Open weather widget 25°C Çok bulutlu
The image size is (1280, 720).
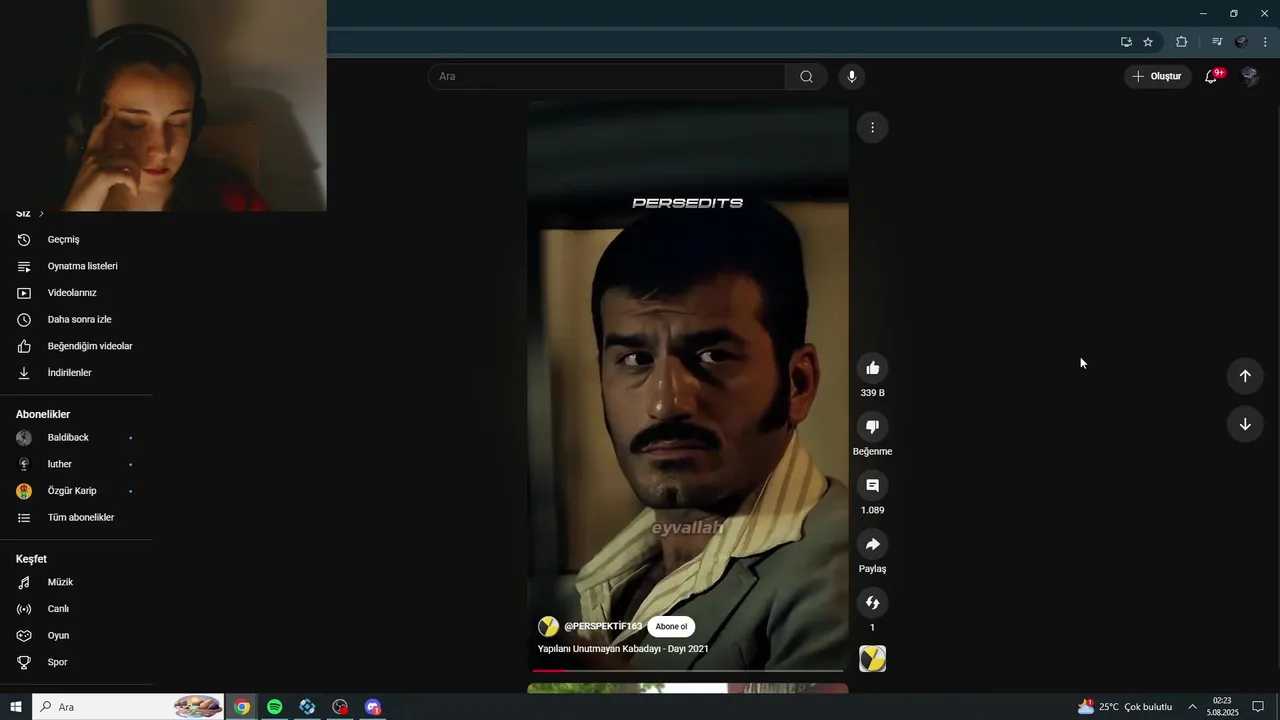pos(1125,707)
